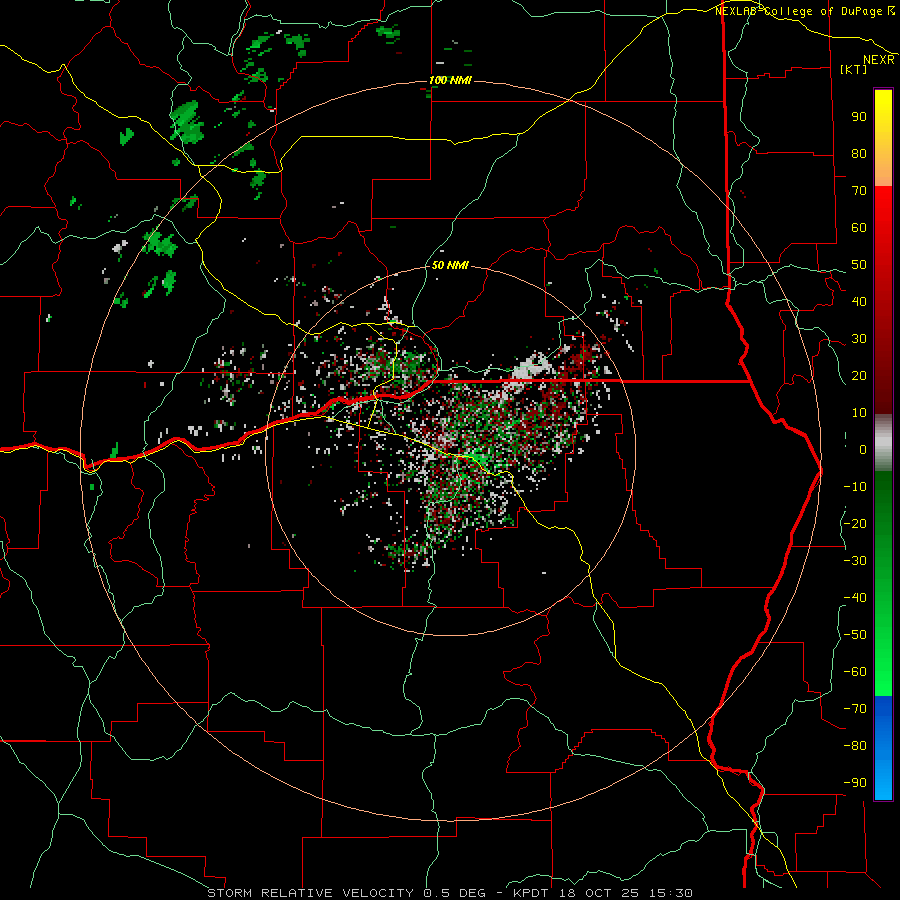The image size is (900, 900).
Task: Select the -70 value on velocity scale
Action: [x=855, y=709]
